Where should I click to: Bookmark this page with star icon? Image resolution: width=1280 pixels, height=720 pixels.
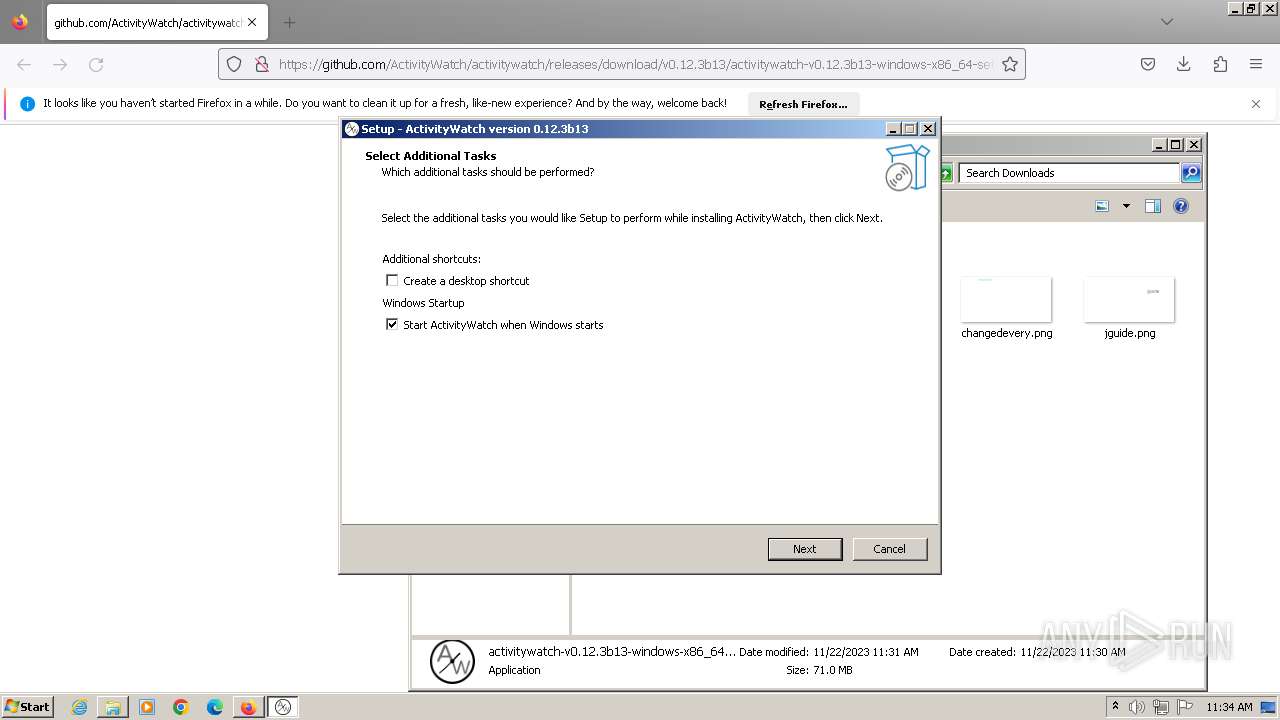1010,64
